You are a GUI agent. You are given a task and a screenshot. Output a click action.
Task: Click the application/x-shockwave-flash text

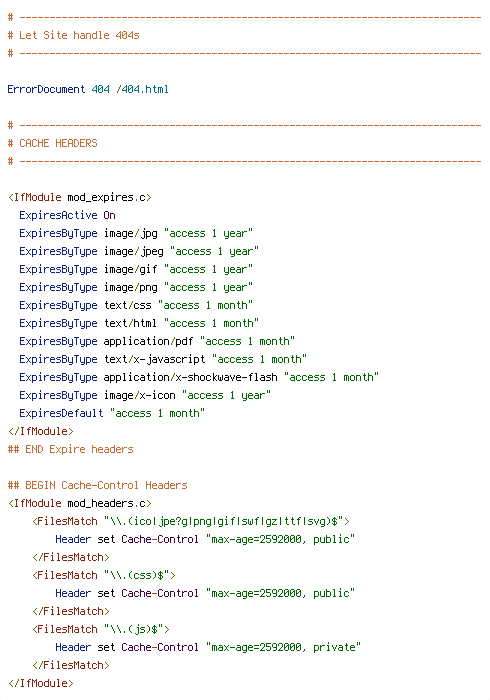coord(191,377)
